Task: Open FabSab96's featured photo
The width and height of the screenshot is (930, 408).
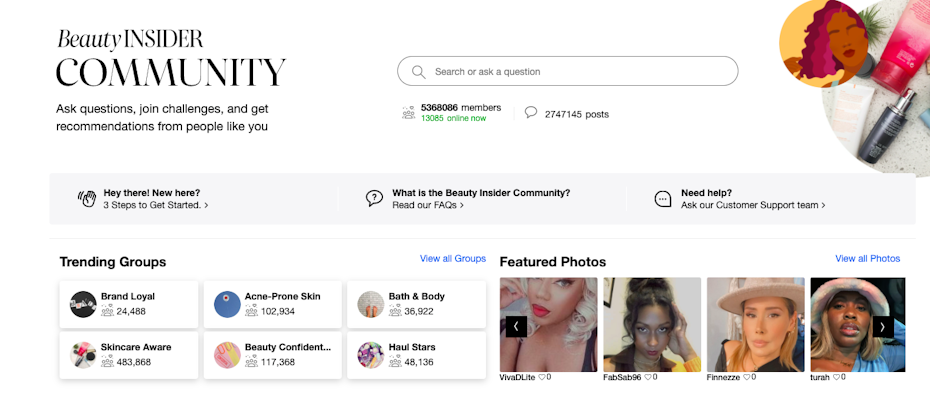Action: pos(652,324)
